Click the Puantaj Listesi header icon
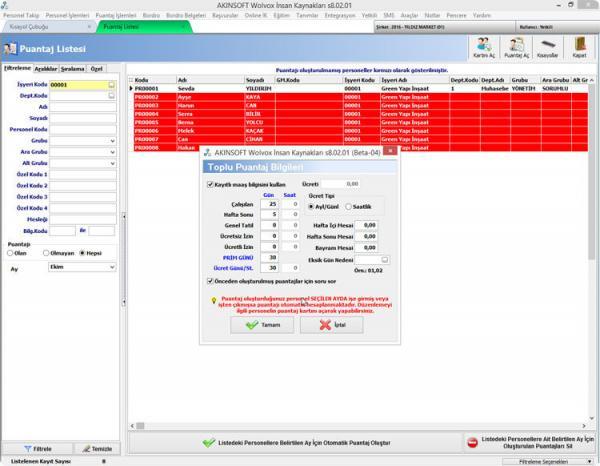600x466 pixels. [x=10, y=49]
